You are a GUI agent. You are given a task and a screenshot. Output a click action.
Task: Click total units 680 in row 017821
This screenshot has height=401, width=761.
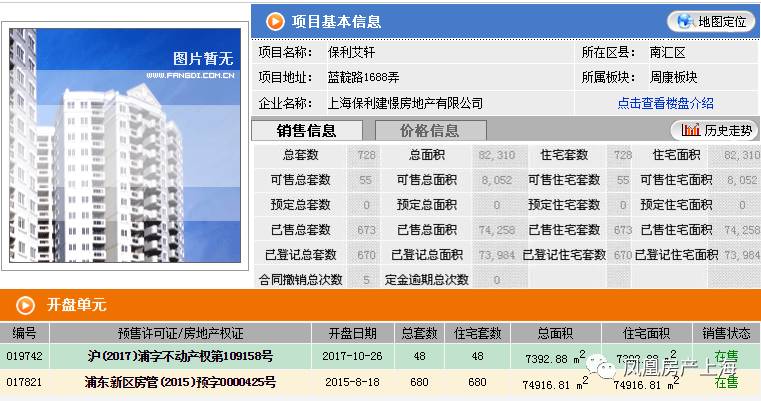419,382
